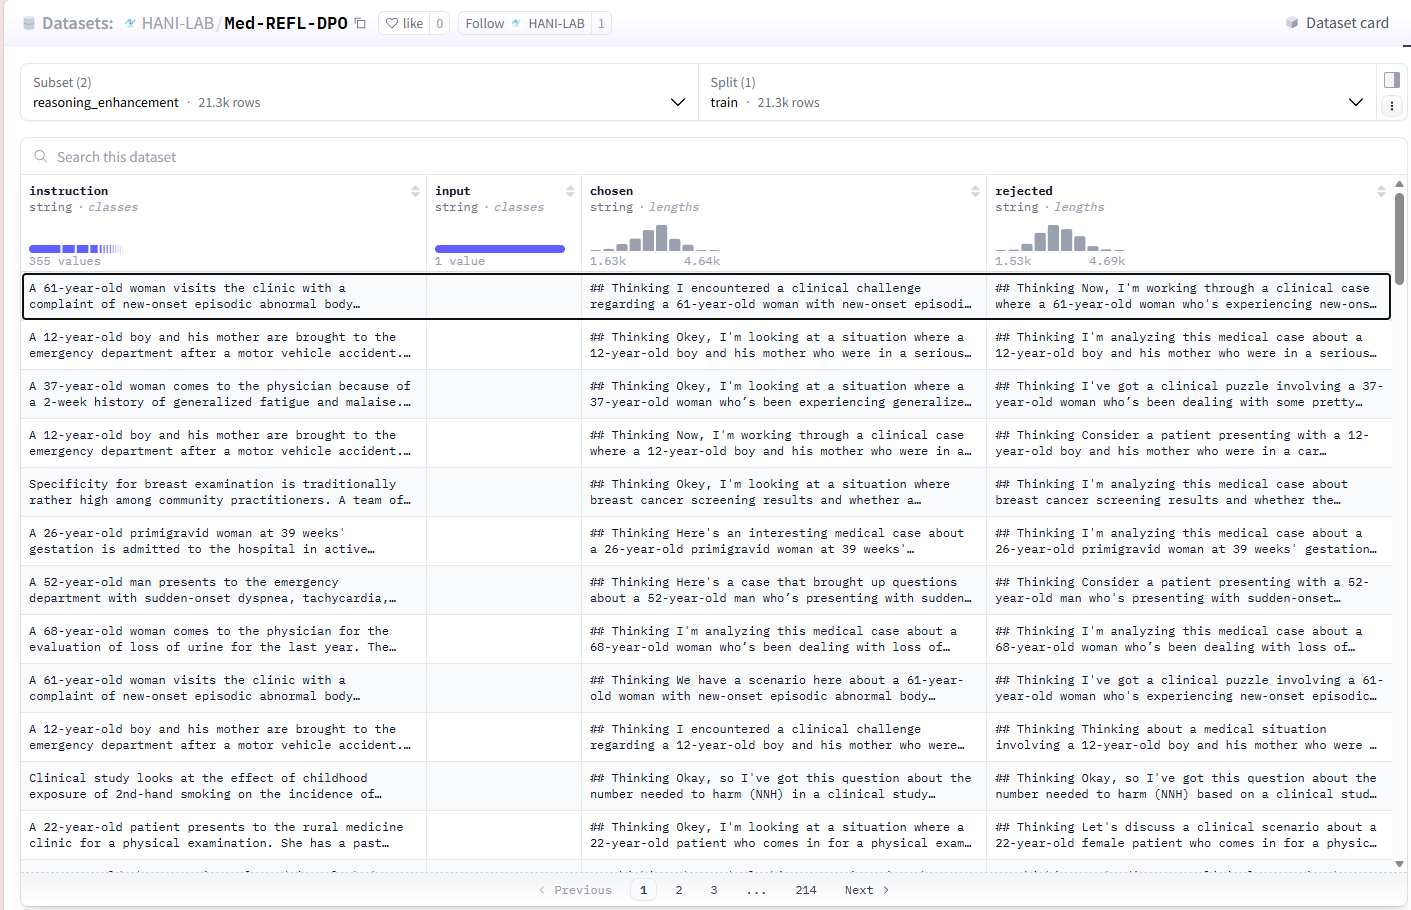Go to page 2 of the dataset
This screenshot has width=1411, height=910.
[679, 889]
